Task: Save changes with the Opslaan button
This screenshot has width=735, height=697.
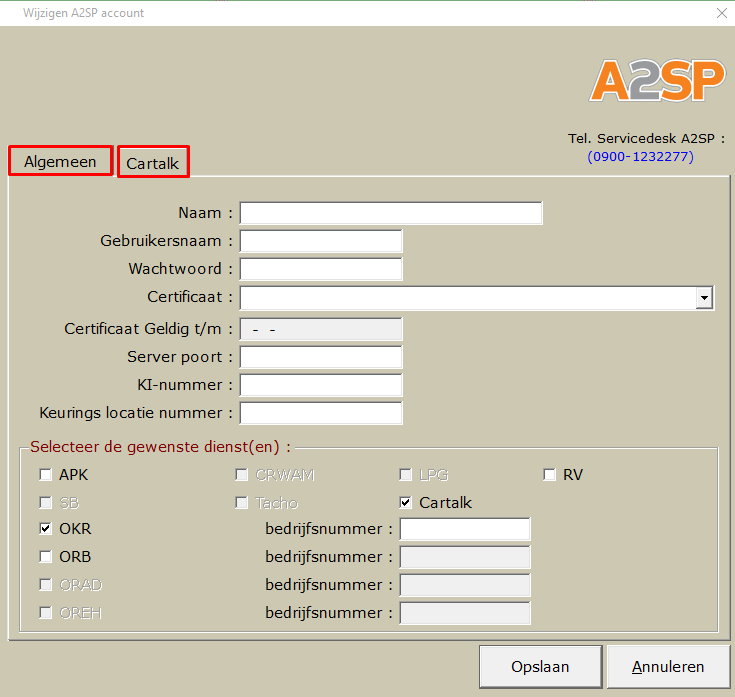Action: click(x=540, y=667)
